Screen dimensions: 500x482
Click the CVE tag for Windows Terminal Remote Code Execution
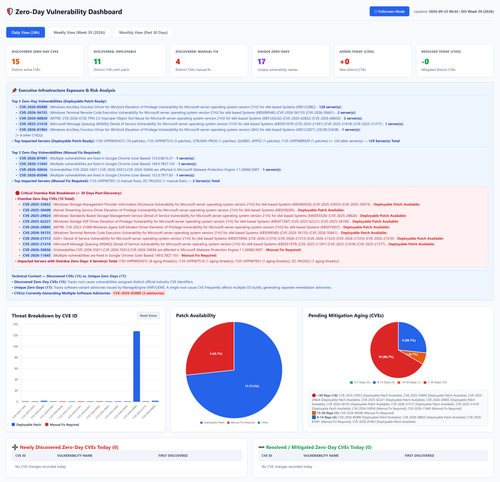(33, 113)
